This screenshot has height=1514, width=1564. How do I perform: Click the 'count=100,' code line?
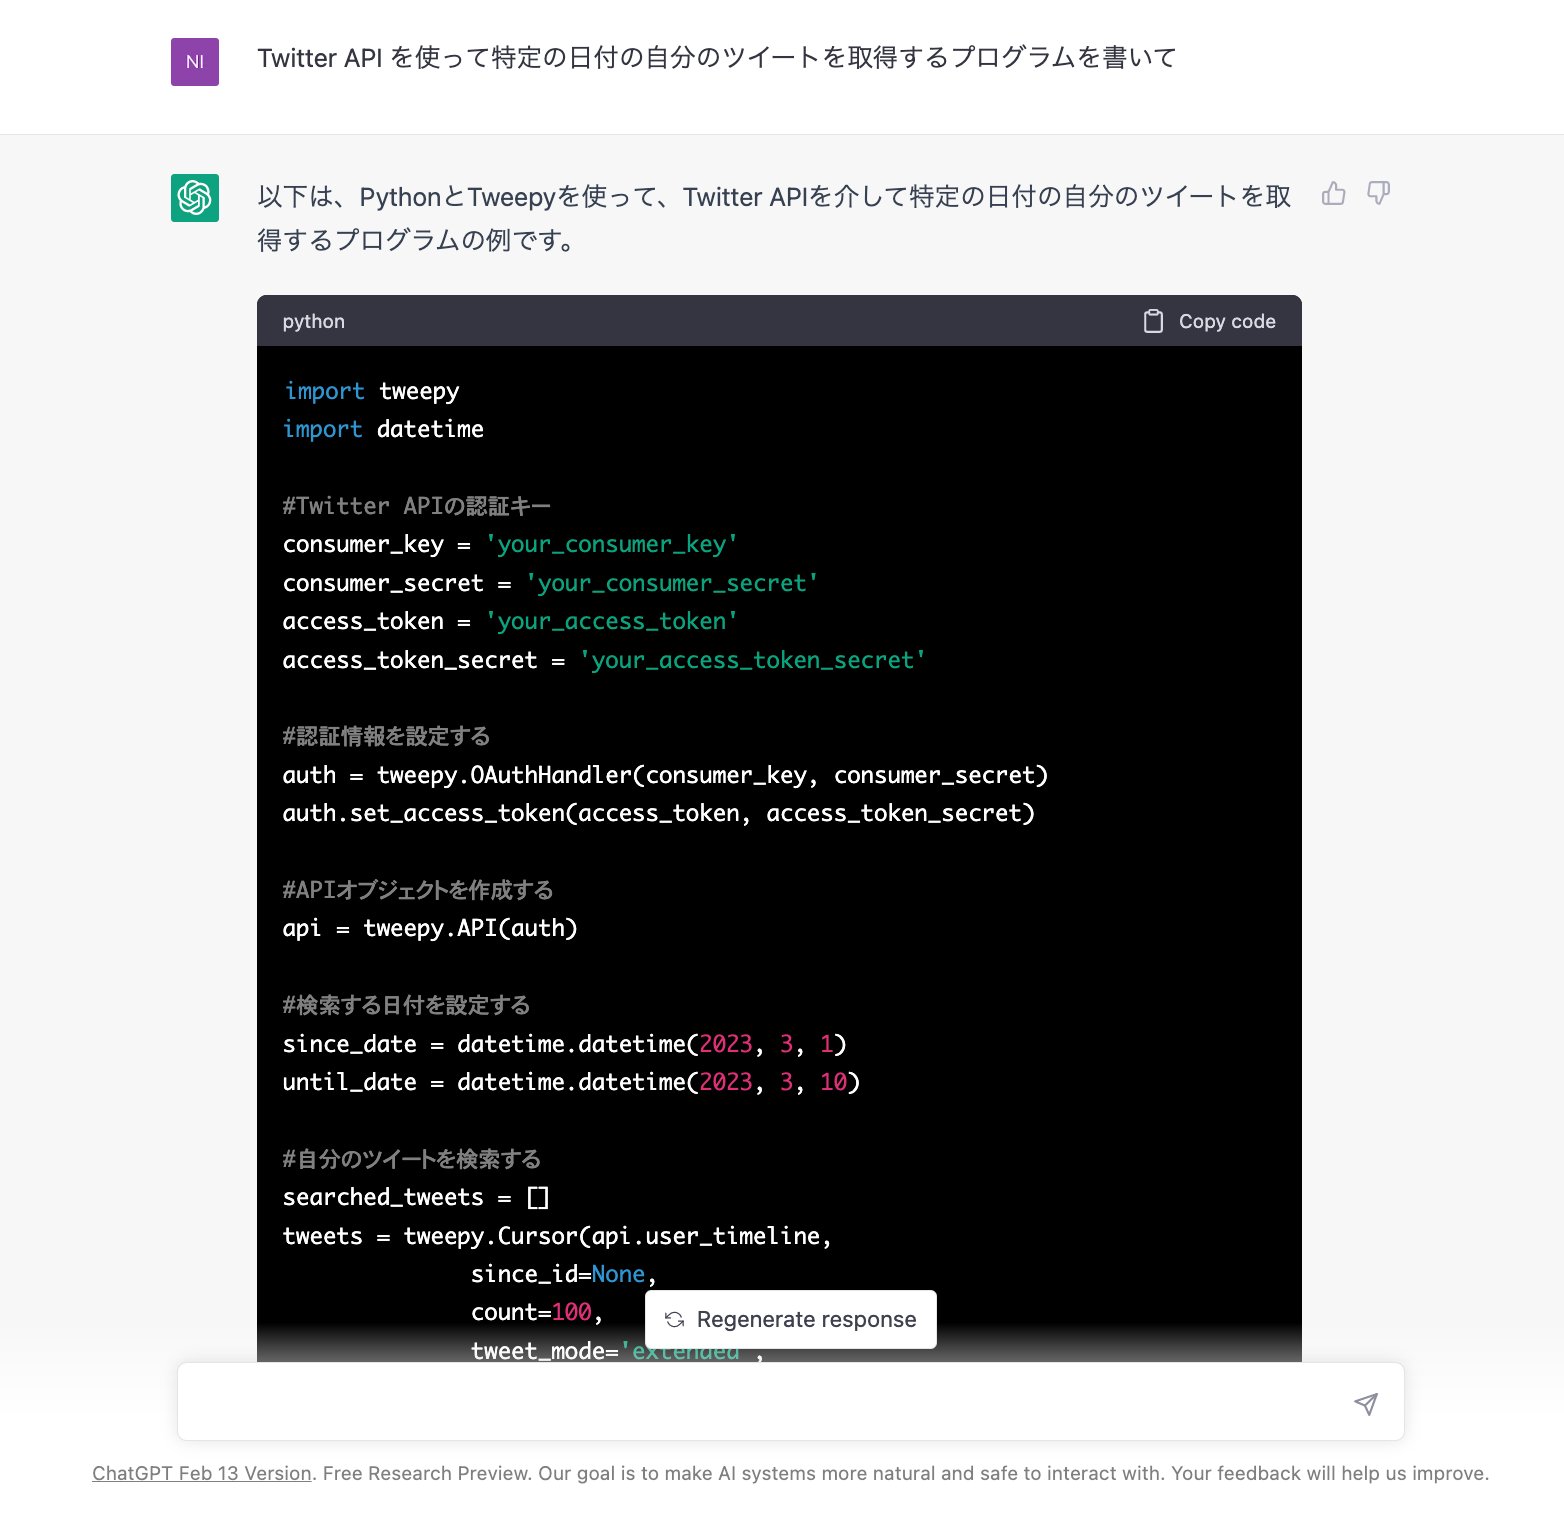[536, 1312]
